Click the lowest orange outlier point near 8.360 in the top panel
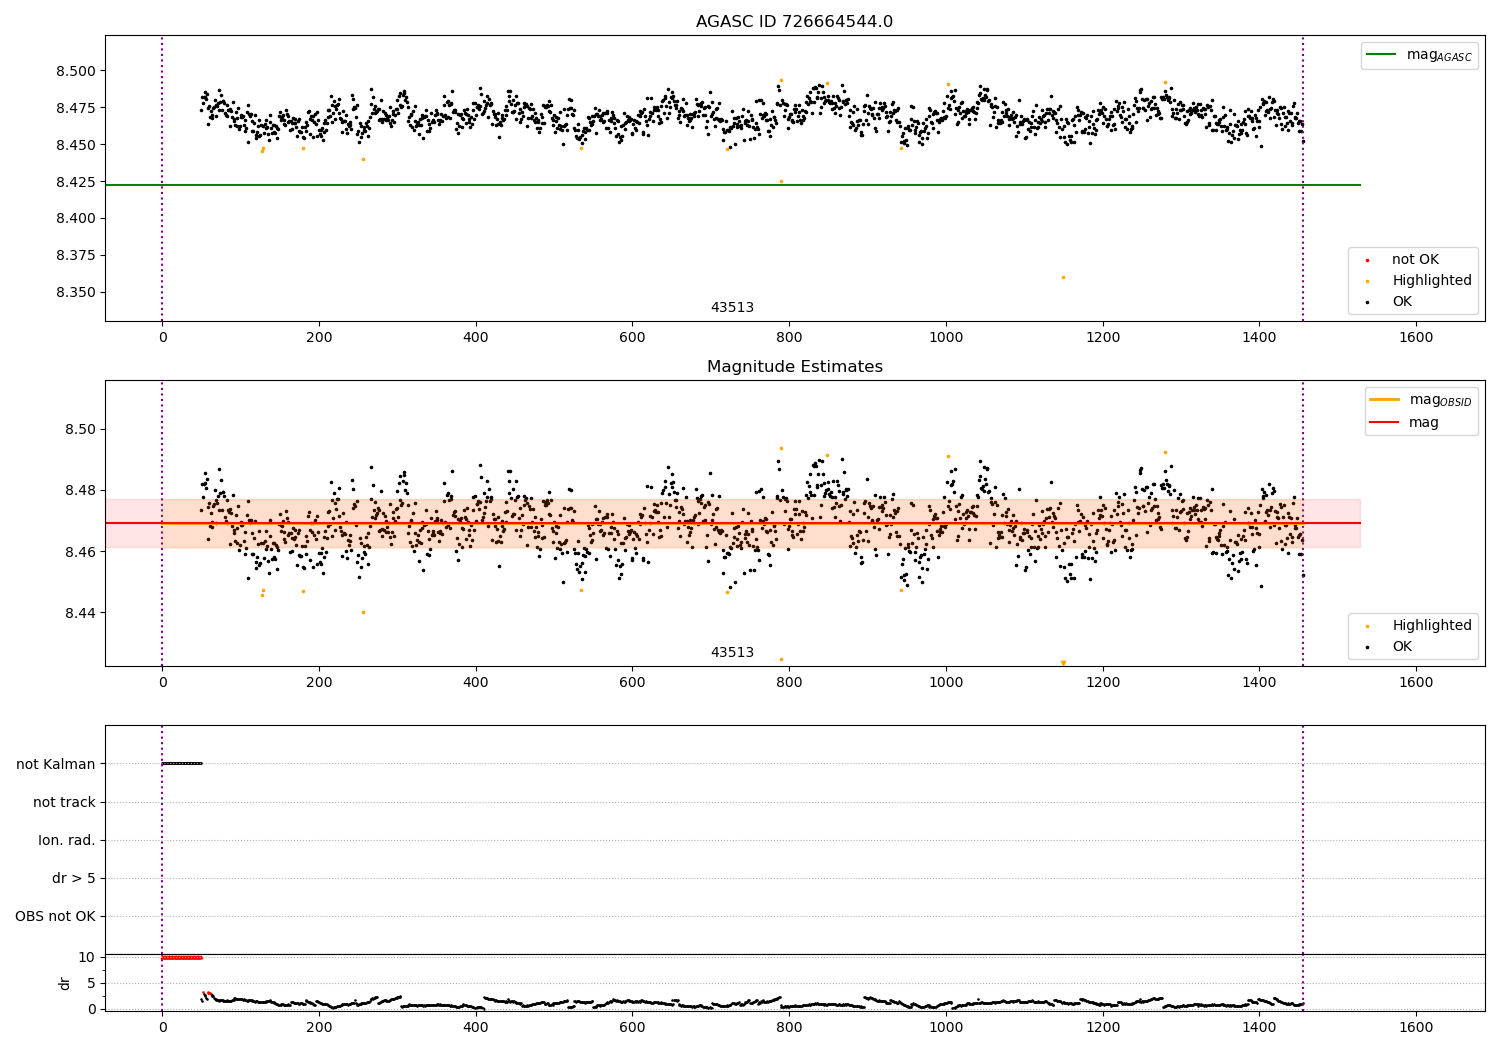1500x1050 pixels. pos(1063,277)
